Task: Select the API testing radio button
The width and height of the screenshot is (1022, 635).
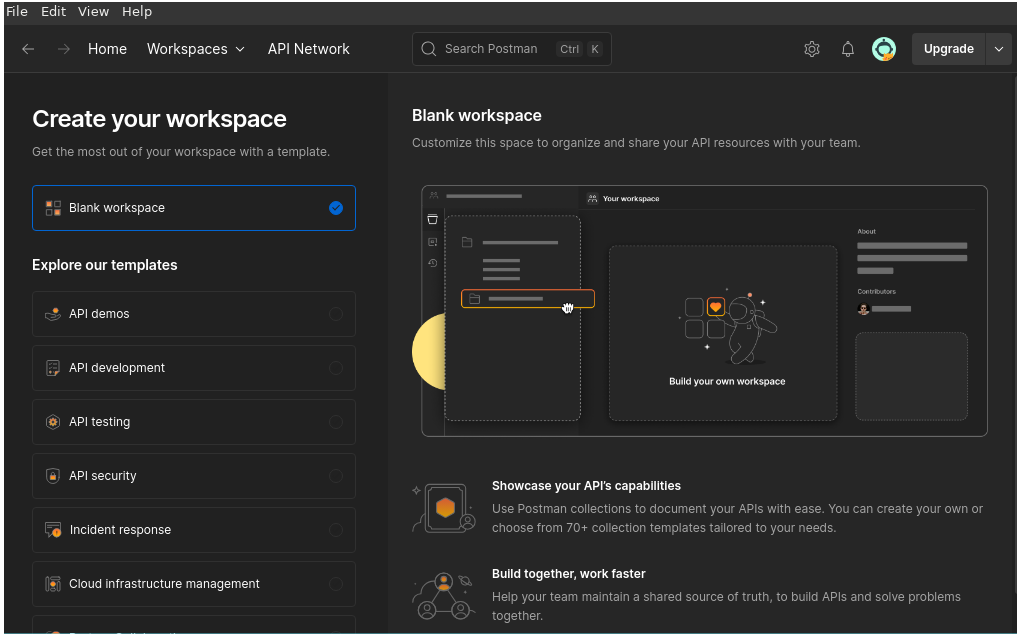Action: click(x=336, y=422)
